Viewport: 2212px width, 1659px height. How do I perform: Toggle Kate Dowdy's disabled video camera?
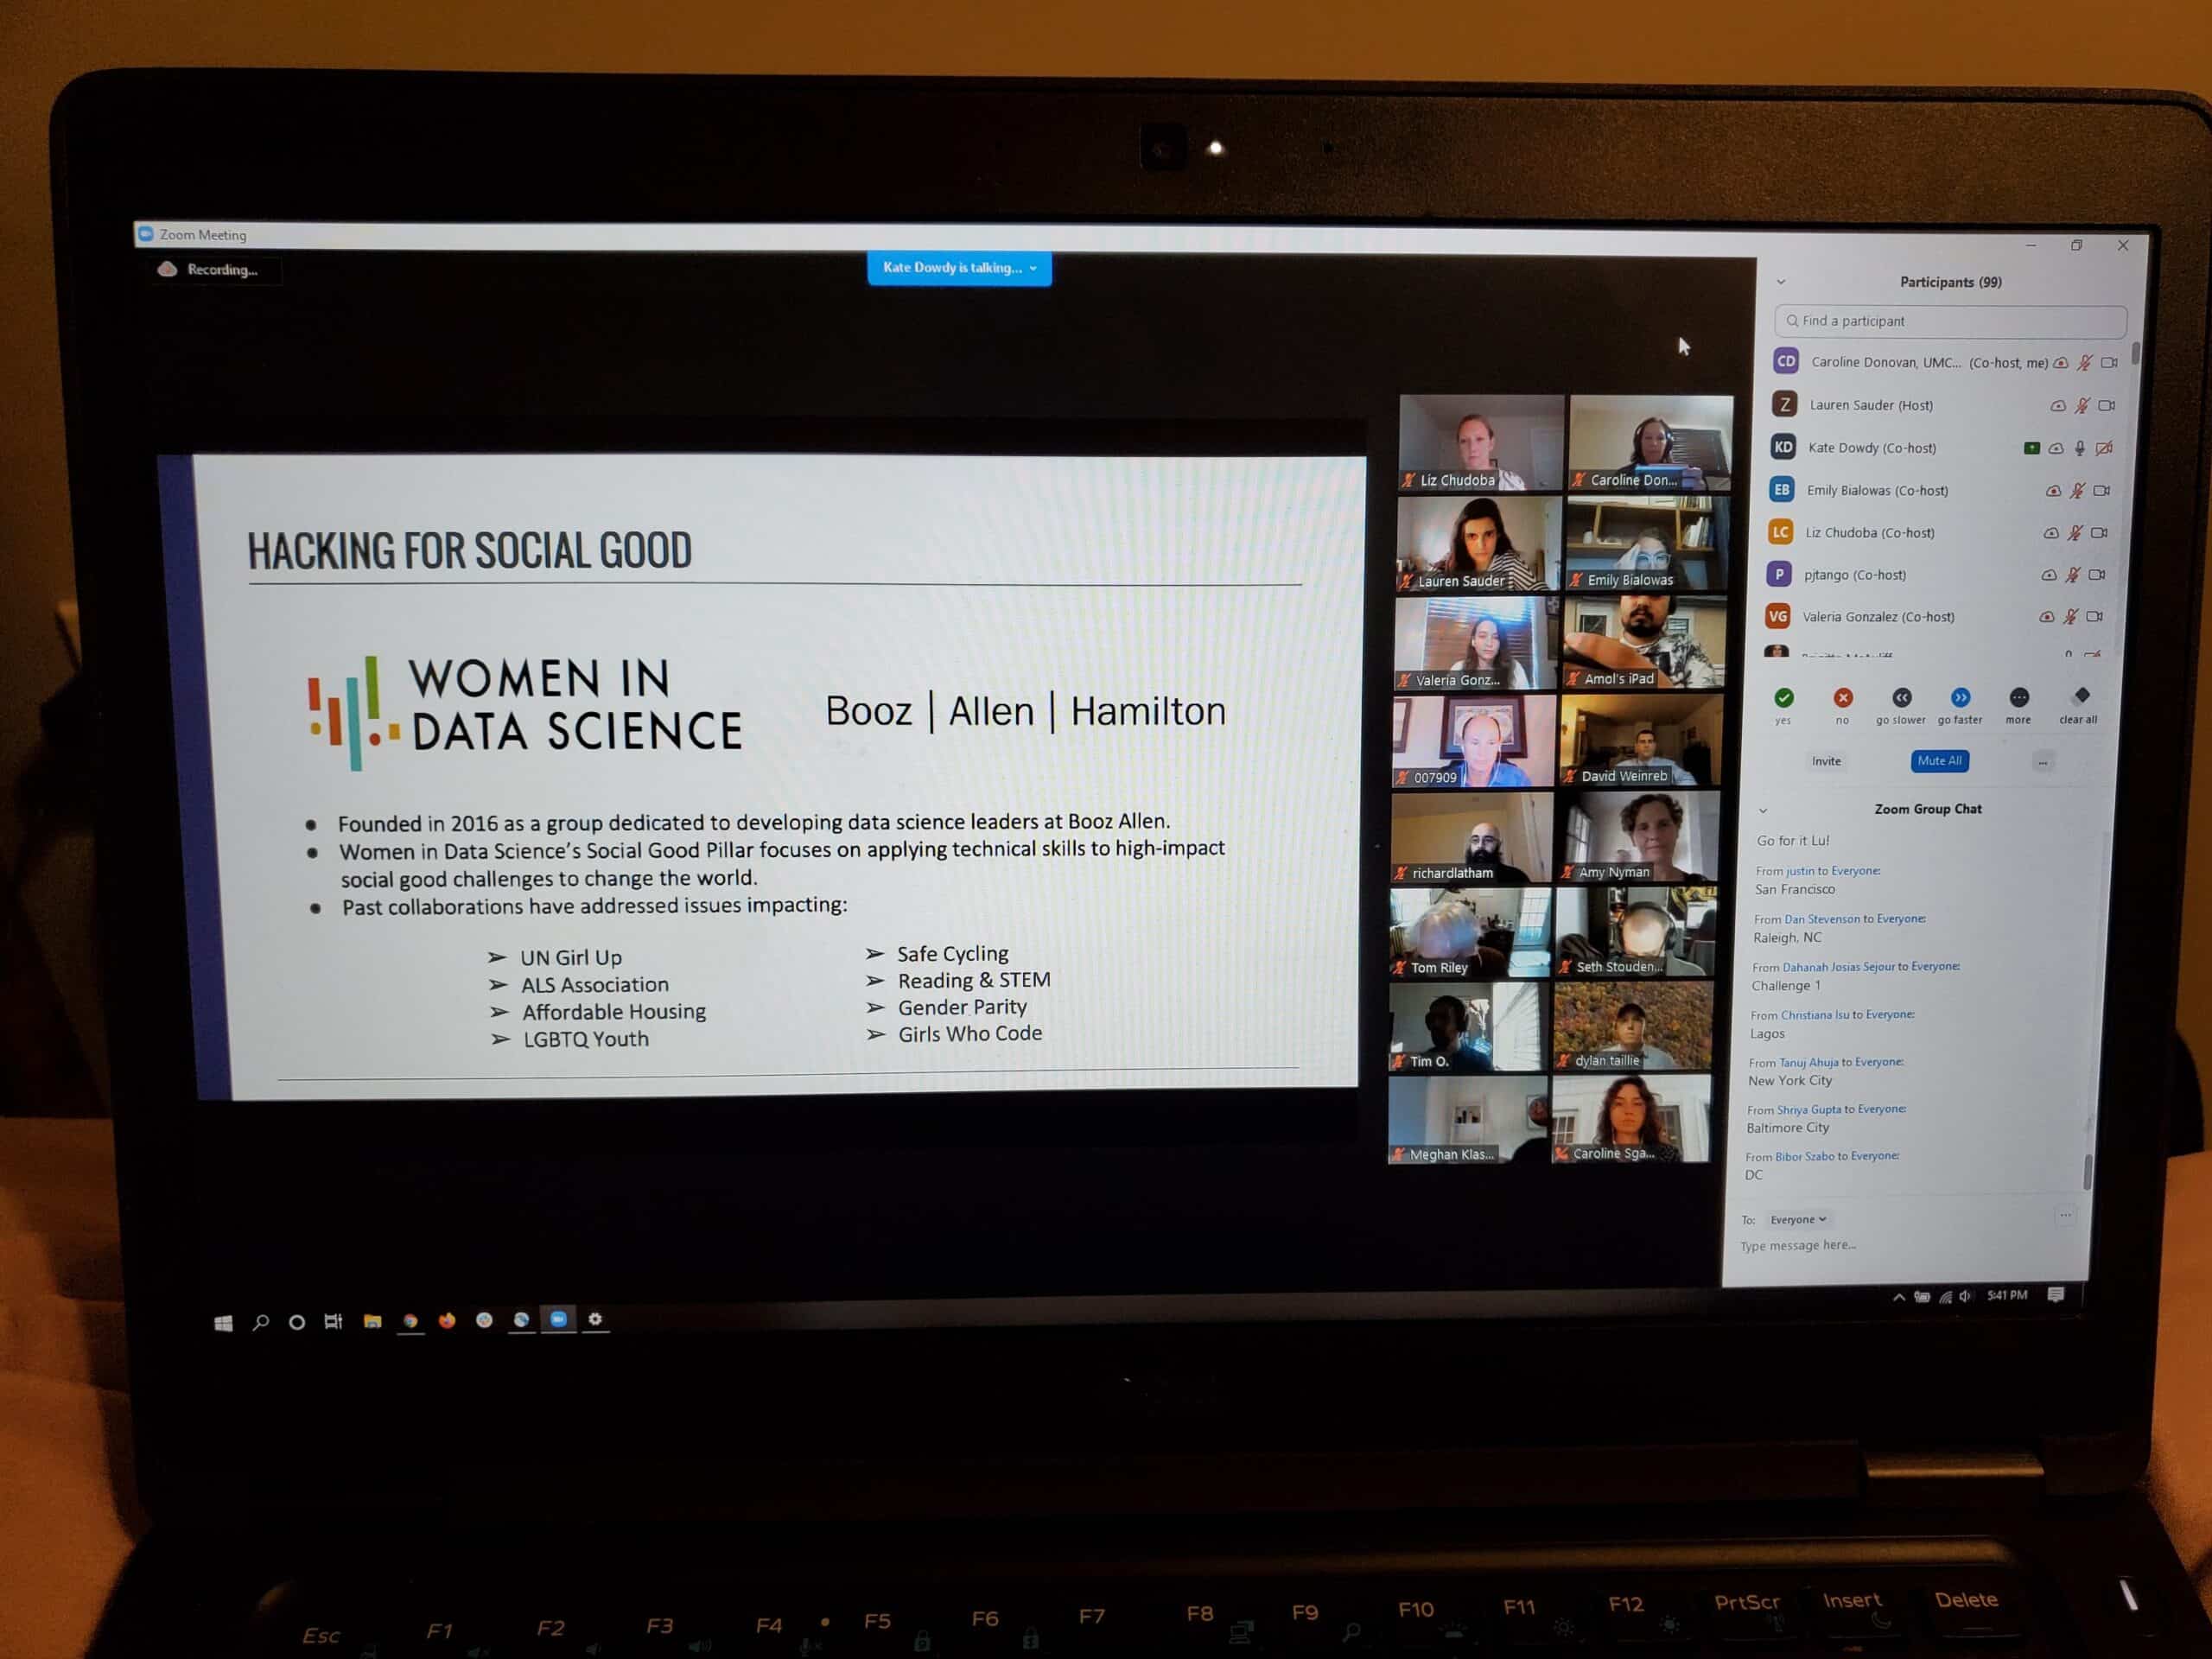point(2104,448)
